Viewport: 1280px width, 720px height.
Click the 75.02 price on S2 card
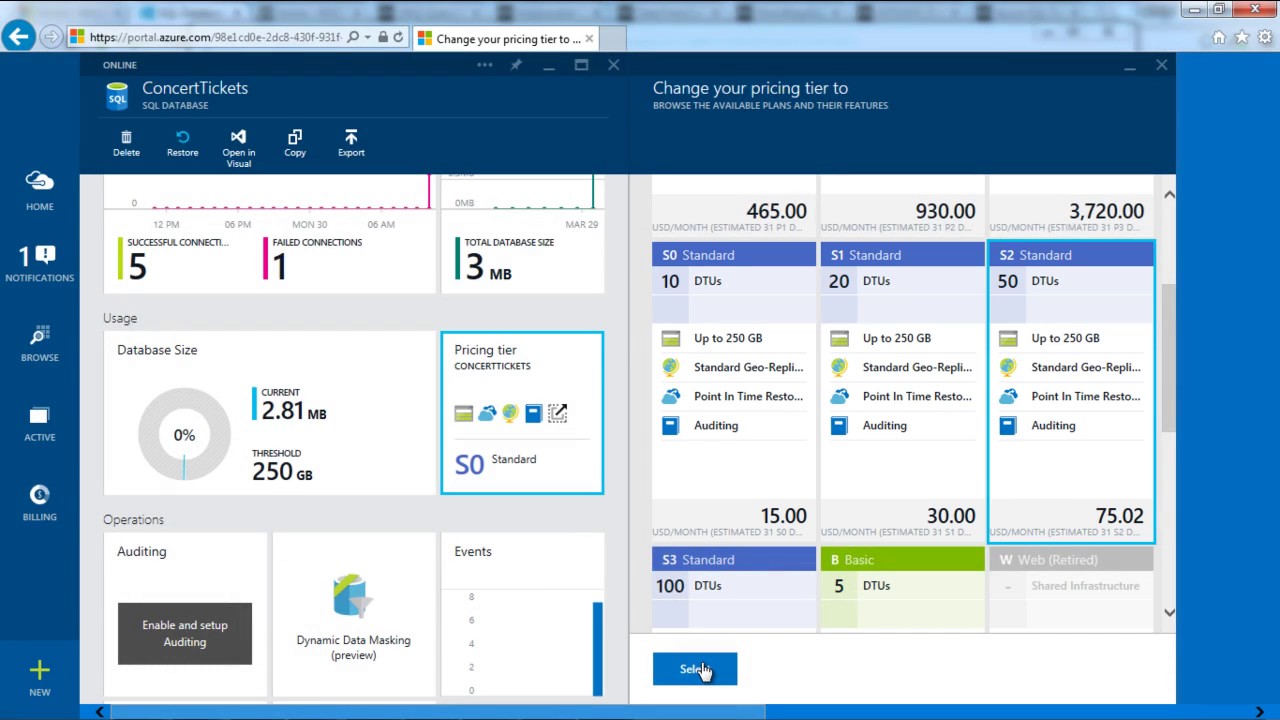pos(1119,516)
